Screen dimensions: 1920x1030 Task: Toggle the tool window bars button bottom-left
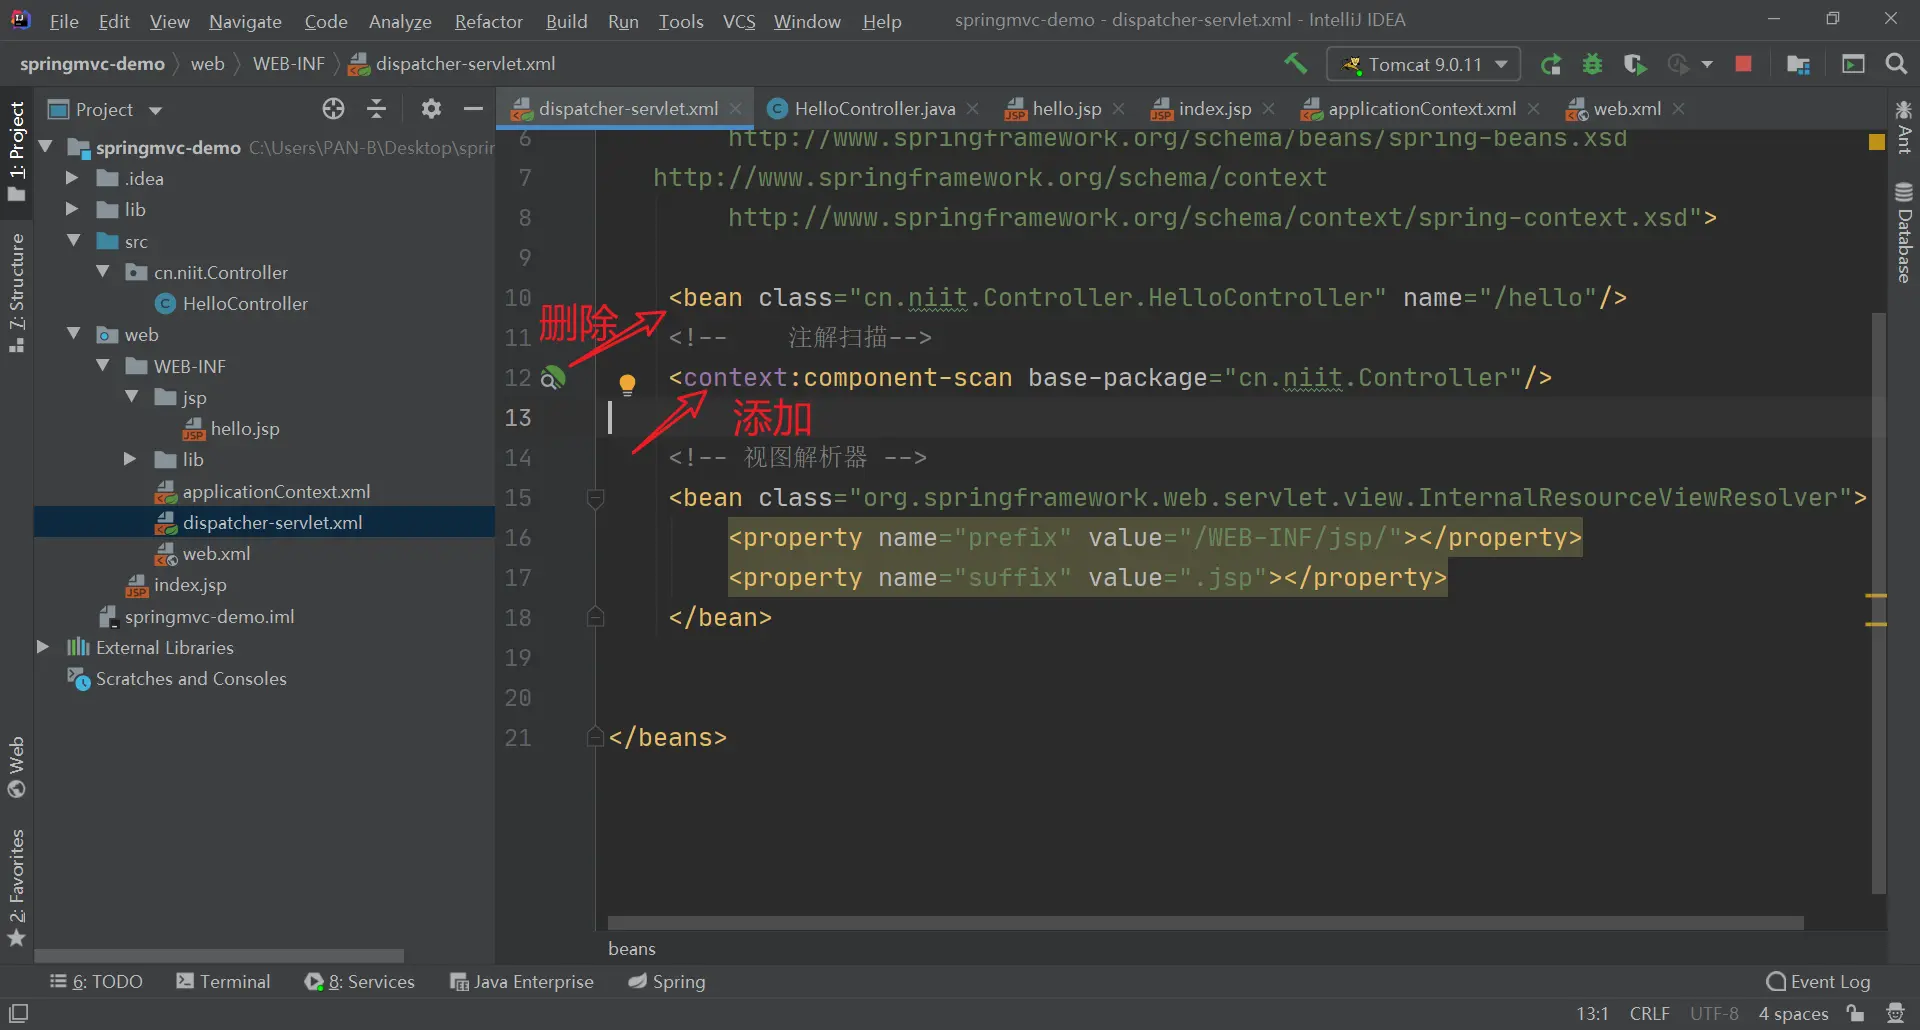pos(18,1013)
